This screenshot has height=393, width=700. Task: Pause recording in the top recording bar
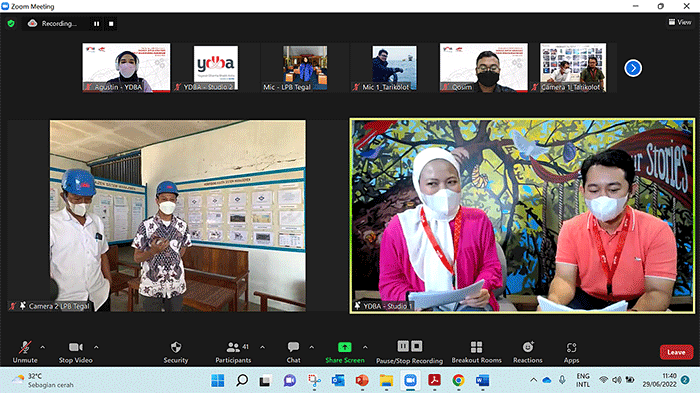(96, 24)
